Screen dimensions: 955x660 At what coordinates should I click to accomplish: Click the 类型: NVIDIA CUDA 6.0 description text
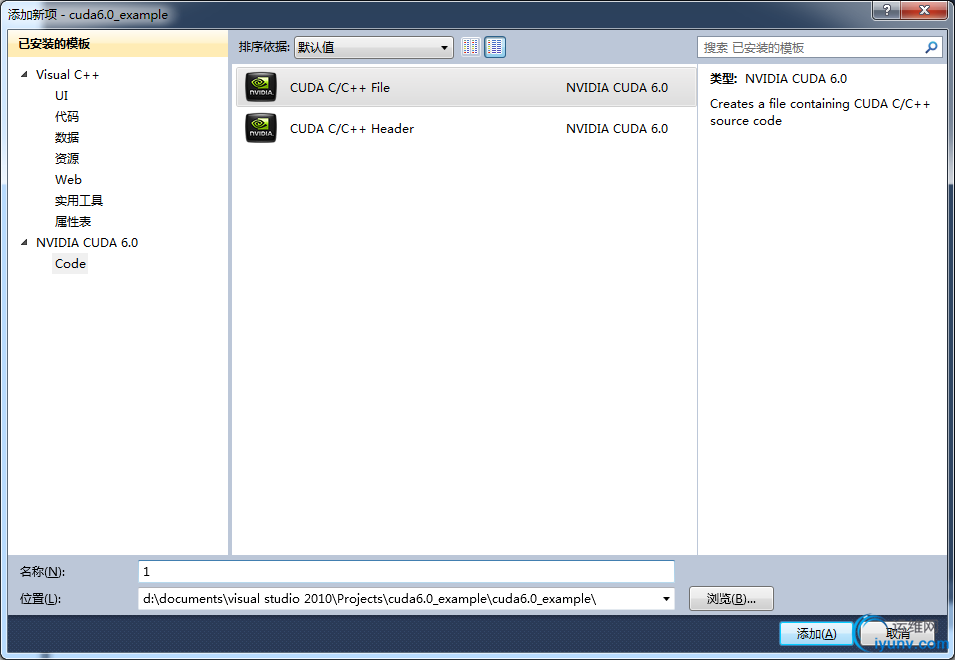click(778, 79)
